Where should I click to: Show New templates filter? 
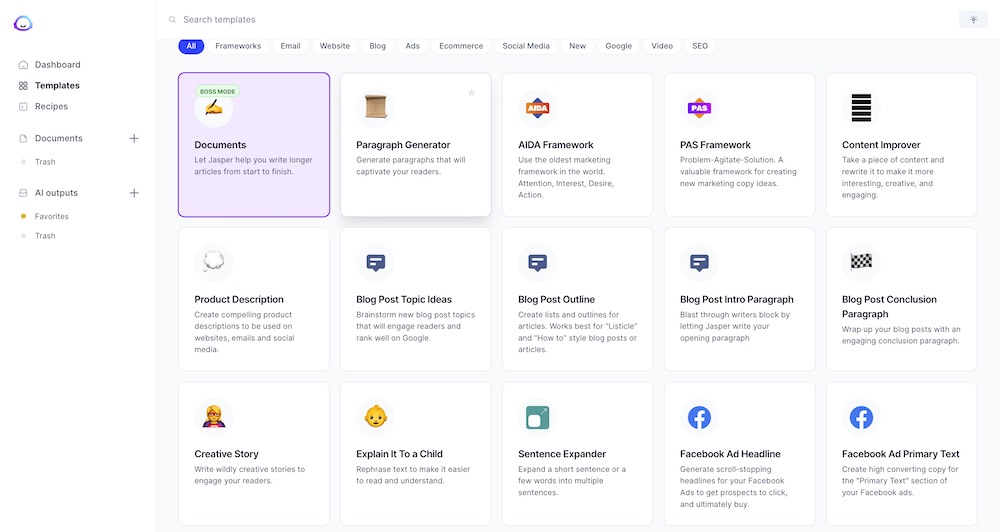point(578,46)
